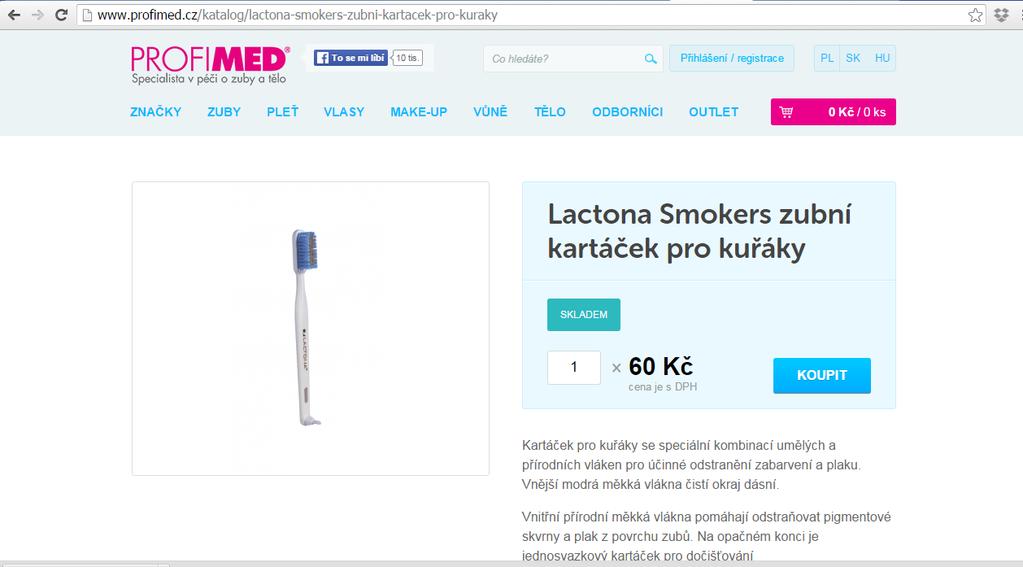
Task: Click the 'Co hledáte?' search field
Action: (564, 59)
